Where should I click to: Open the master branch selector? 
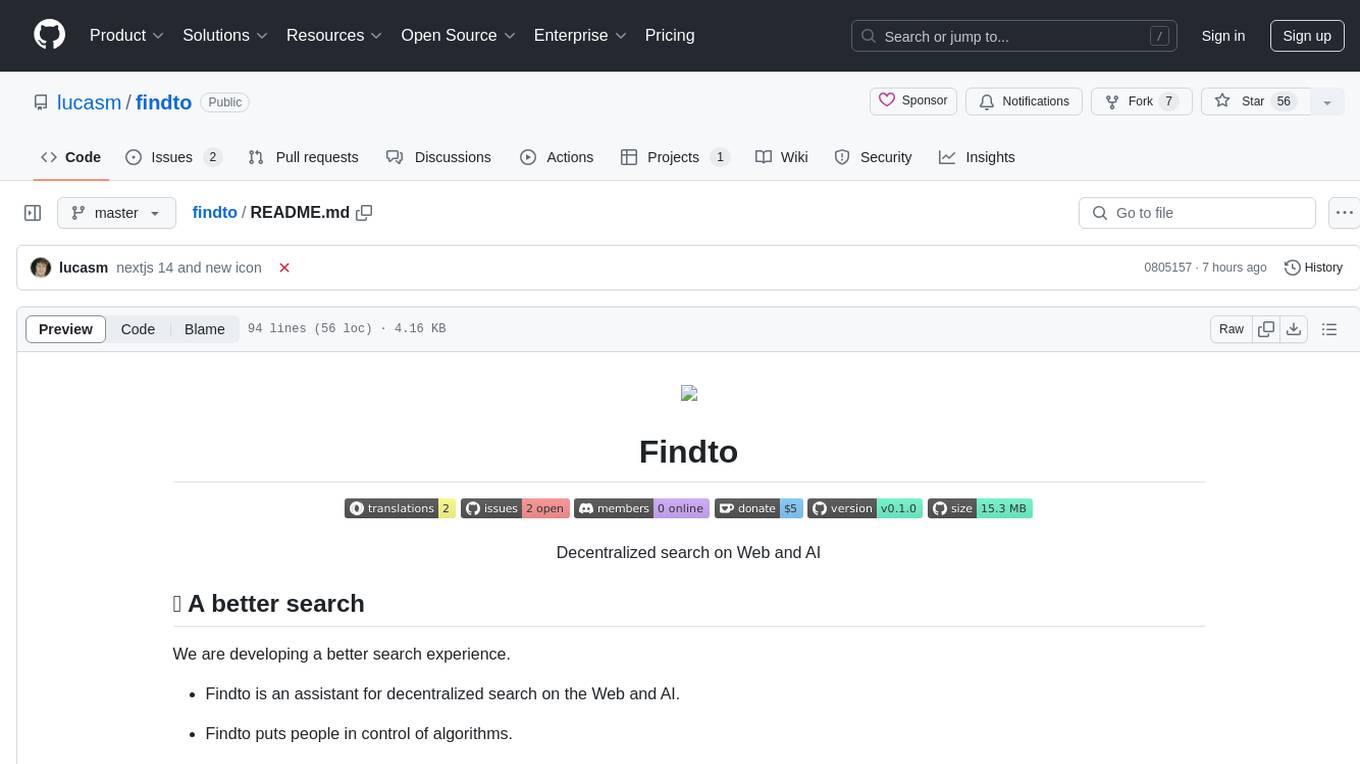(x=116, y=213)
